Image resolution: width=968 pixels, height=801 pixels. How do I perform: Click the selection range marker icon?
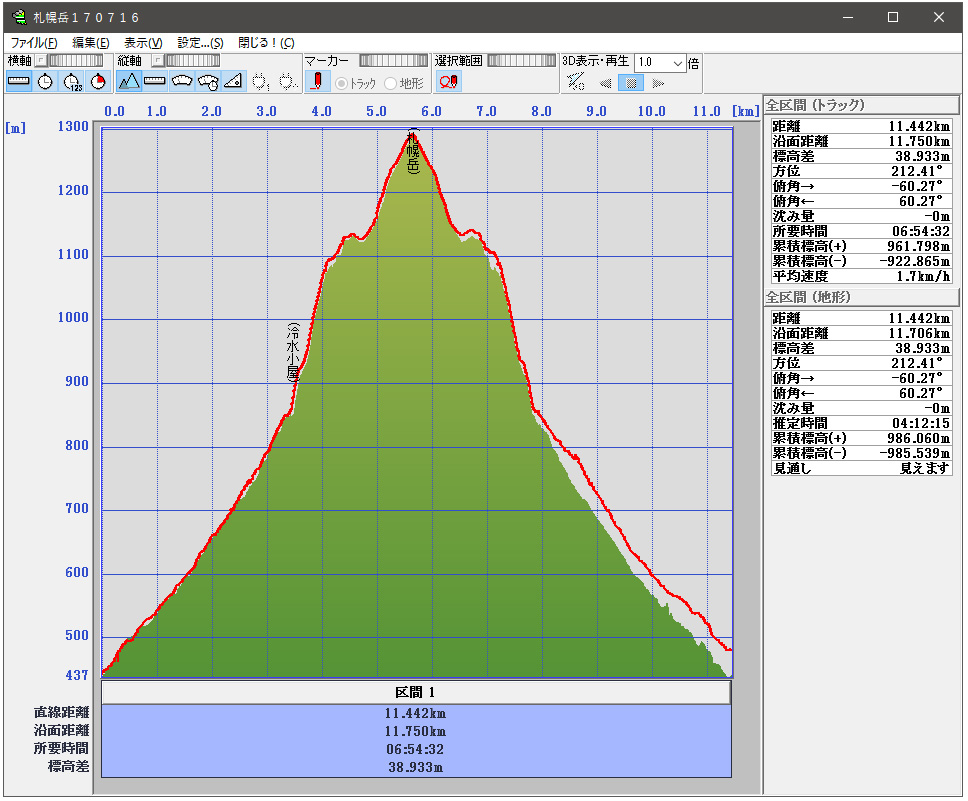pyautogui.click(x=449, y=82)
